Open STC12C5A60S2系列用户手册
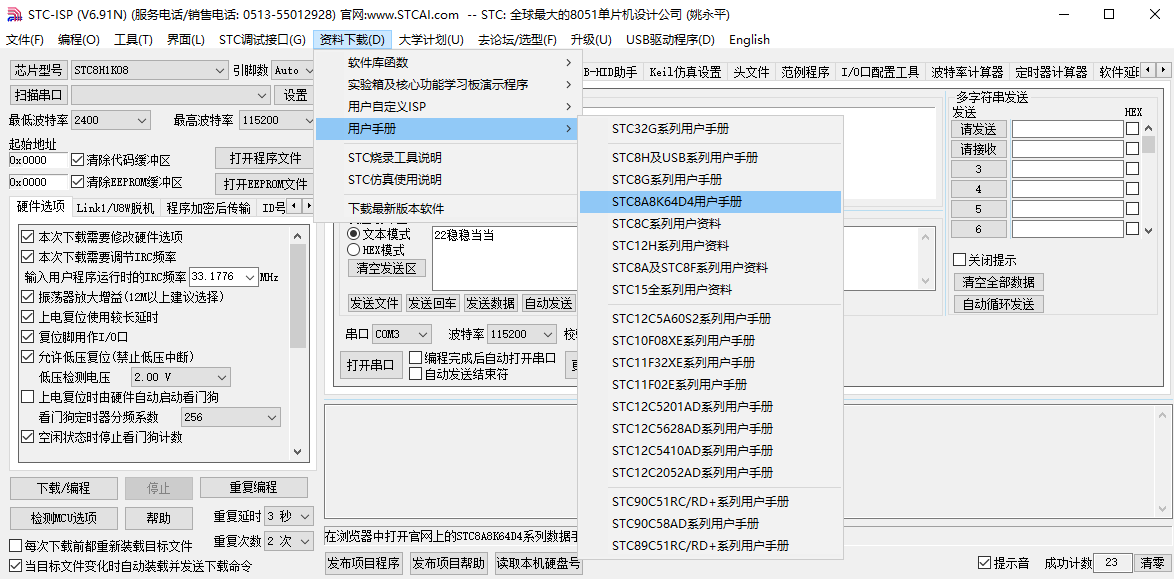 711,318
